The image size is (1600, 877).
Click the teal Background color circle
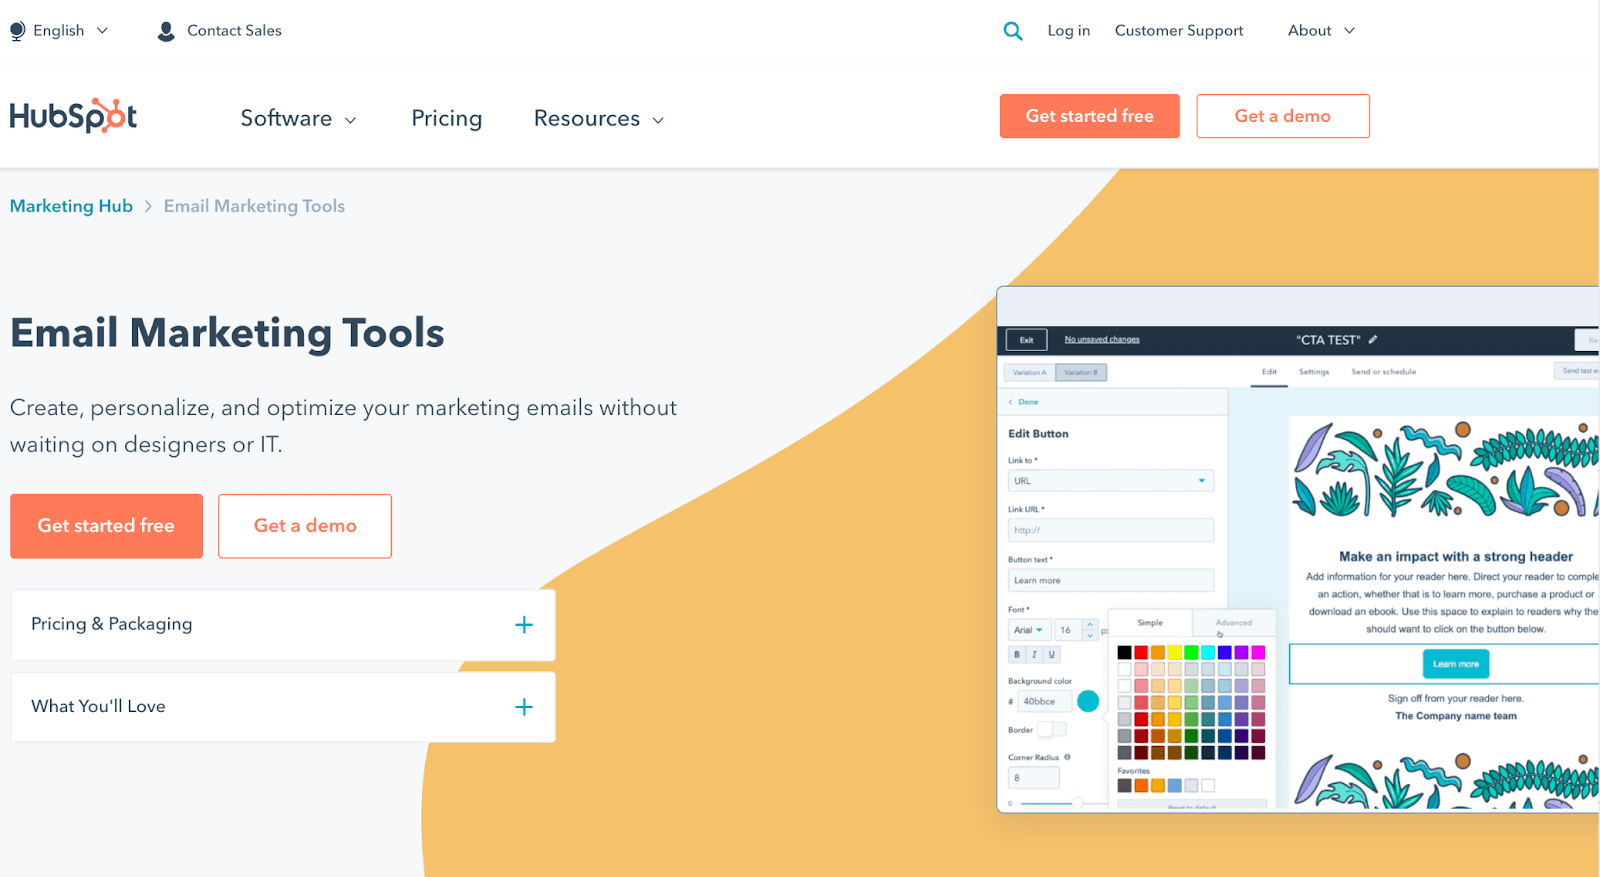point(1088,702)
